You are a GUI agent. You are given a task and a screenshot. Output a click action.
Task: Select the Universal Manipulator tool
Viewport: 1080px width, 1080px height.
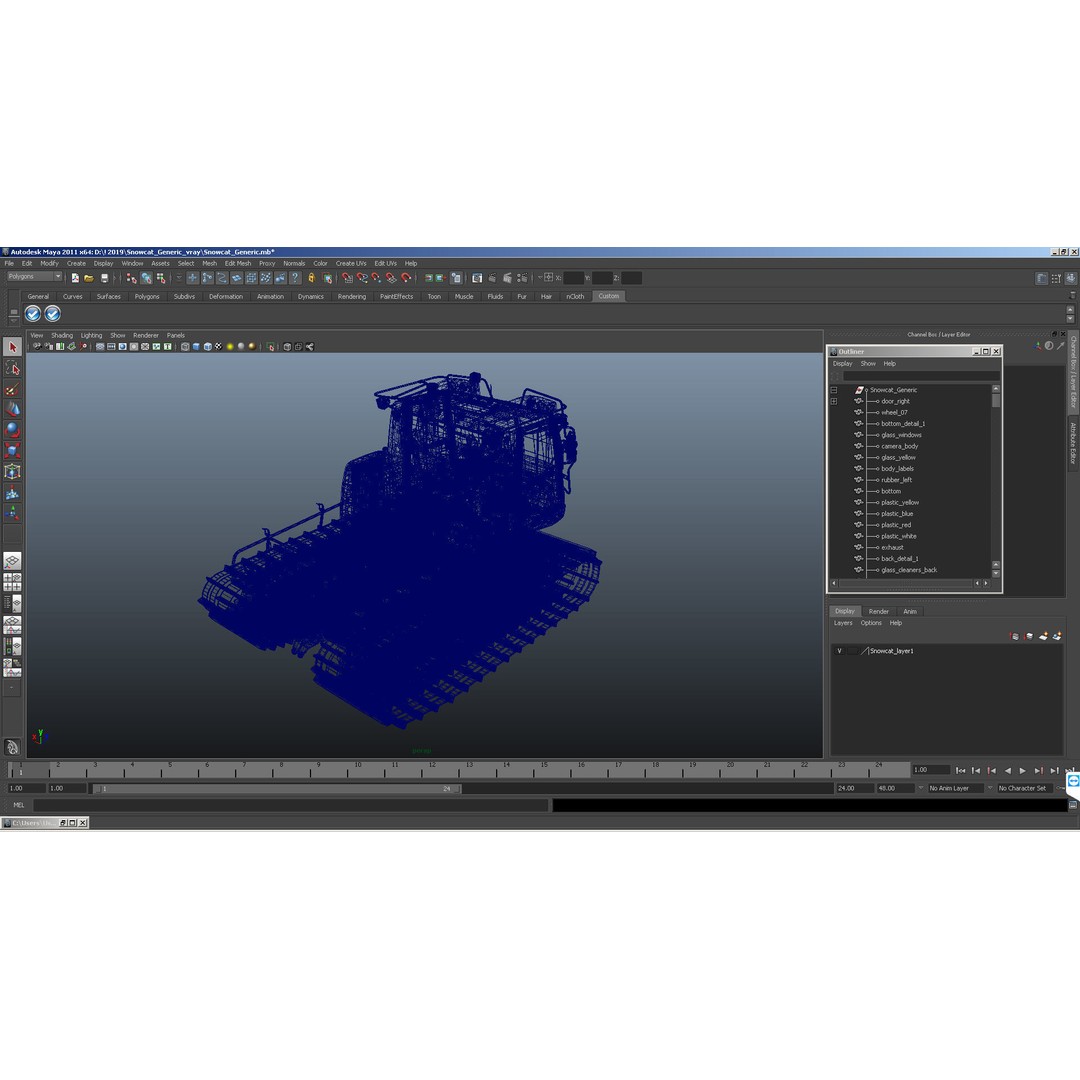[x=12, y=472]
